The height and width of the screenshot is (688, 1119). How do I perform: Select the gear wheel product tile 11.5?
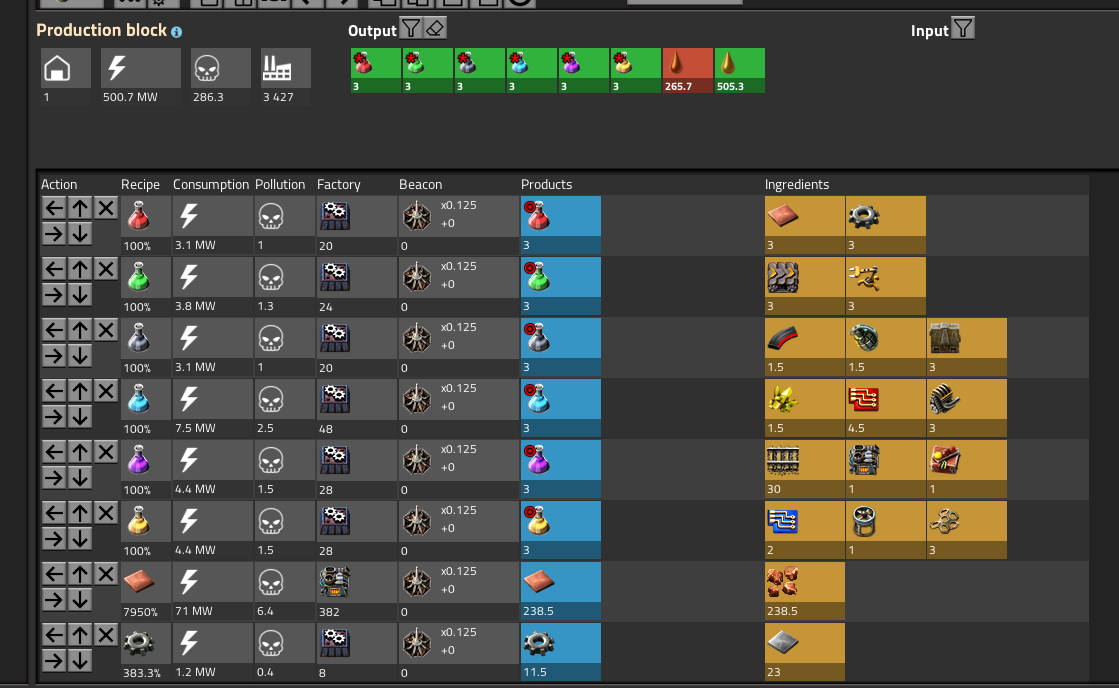tap(560, 652)
